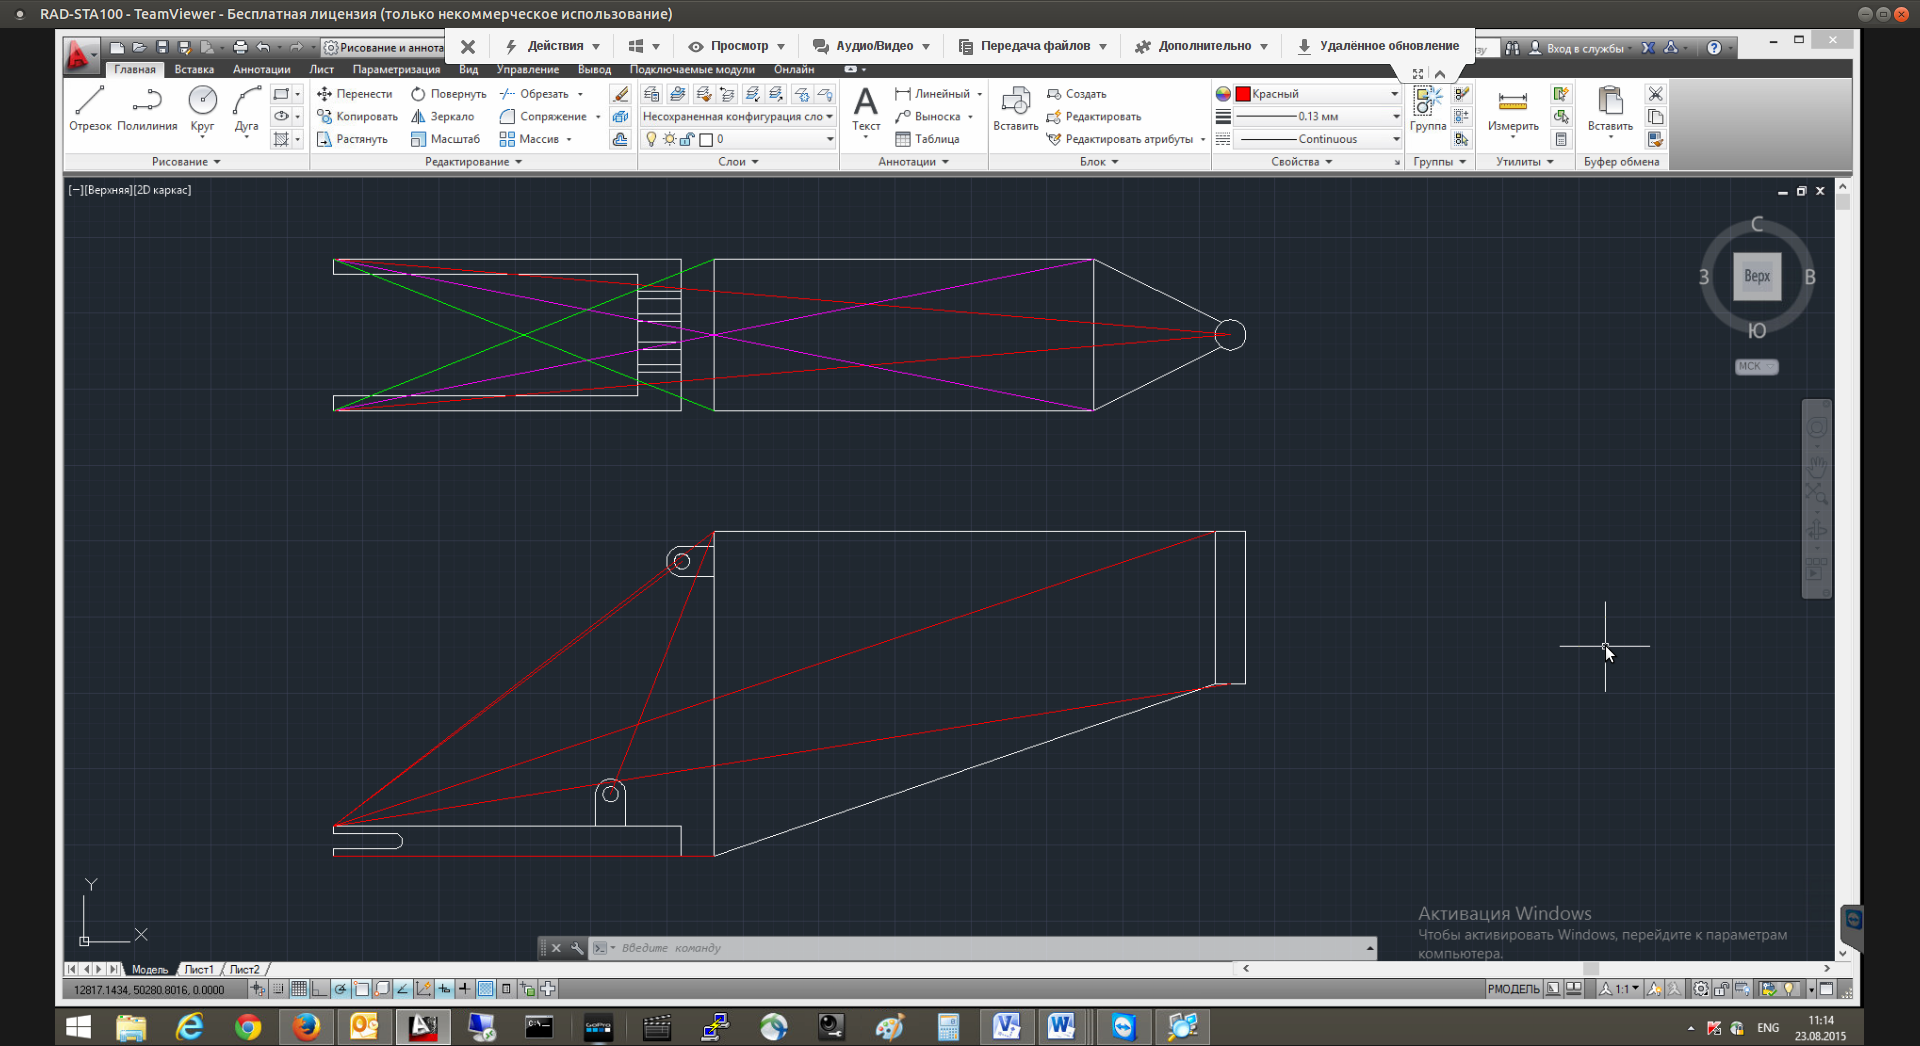Open TeamViewer Действия menu

tap(553, 46)
